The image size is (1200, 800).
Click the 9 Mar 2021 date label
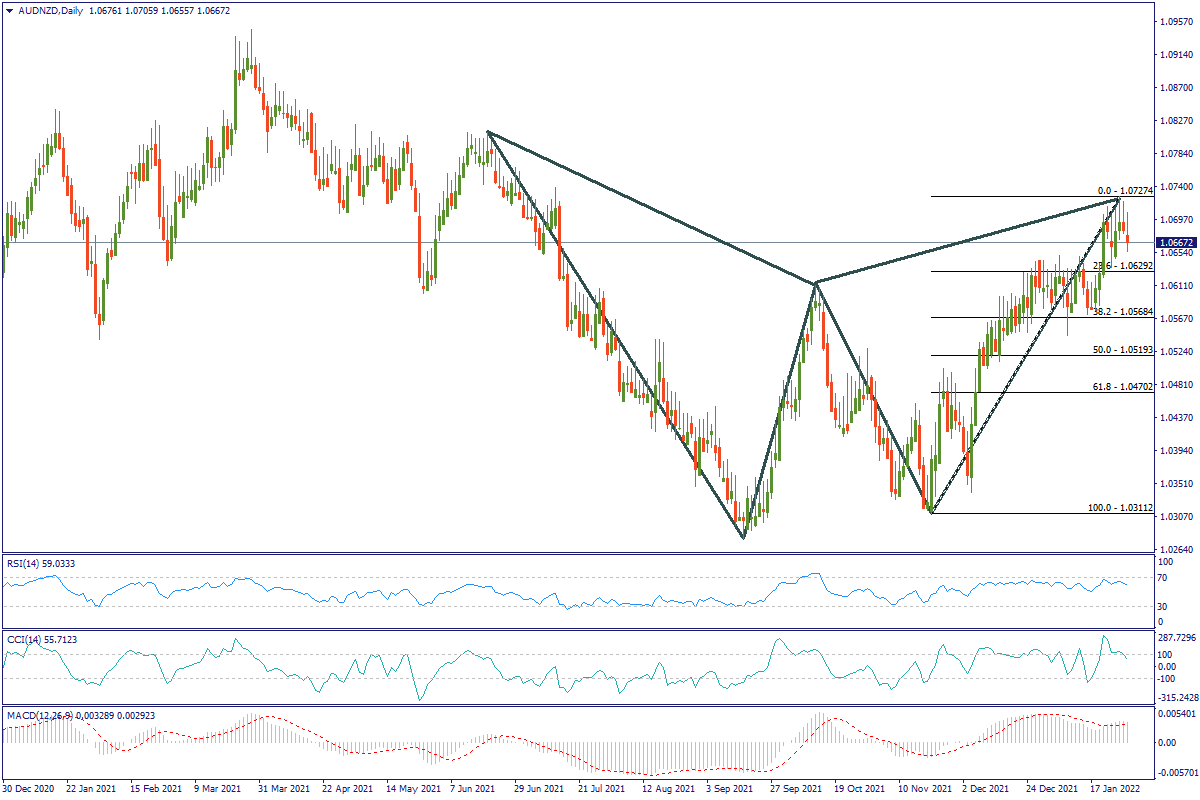click(x=216, y=789)
